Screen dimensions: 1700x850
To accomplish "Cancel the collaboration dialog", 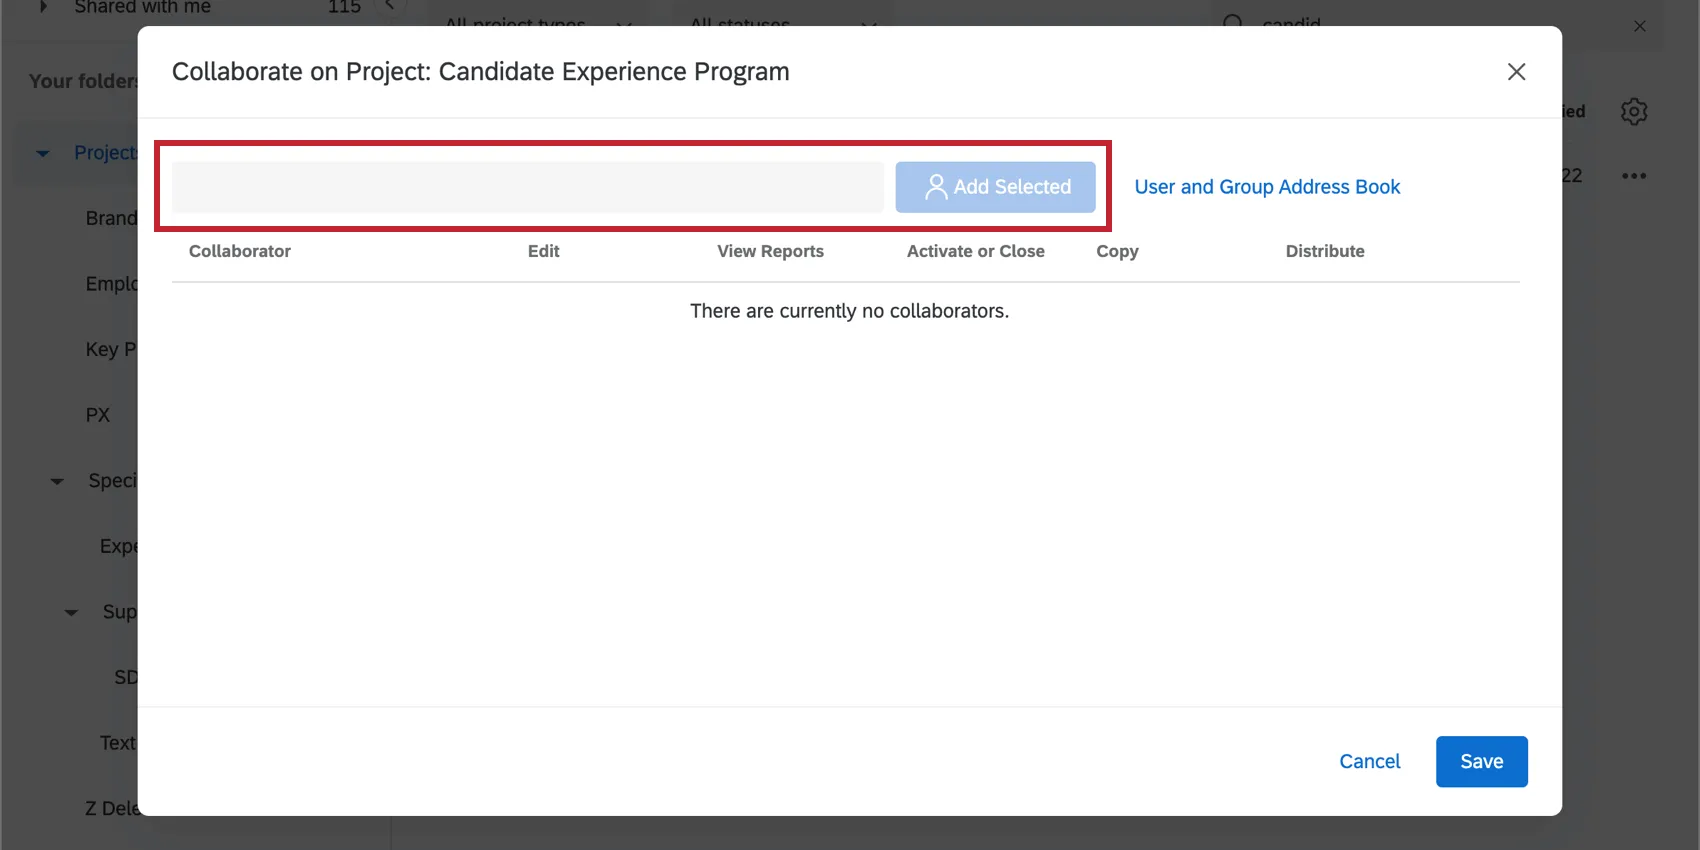I will pos(1369,761).
